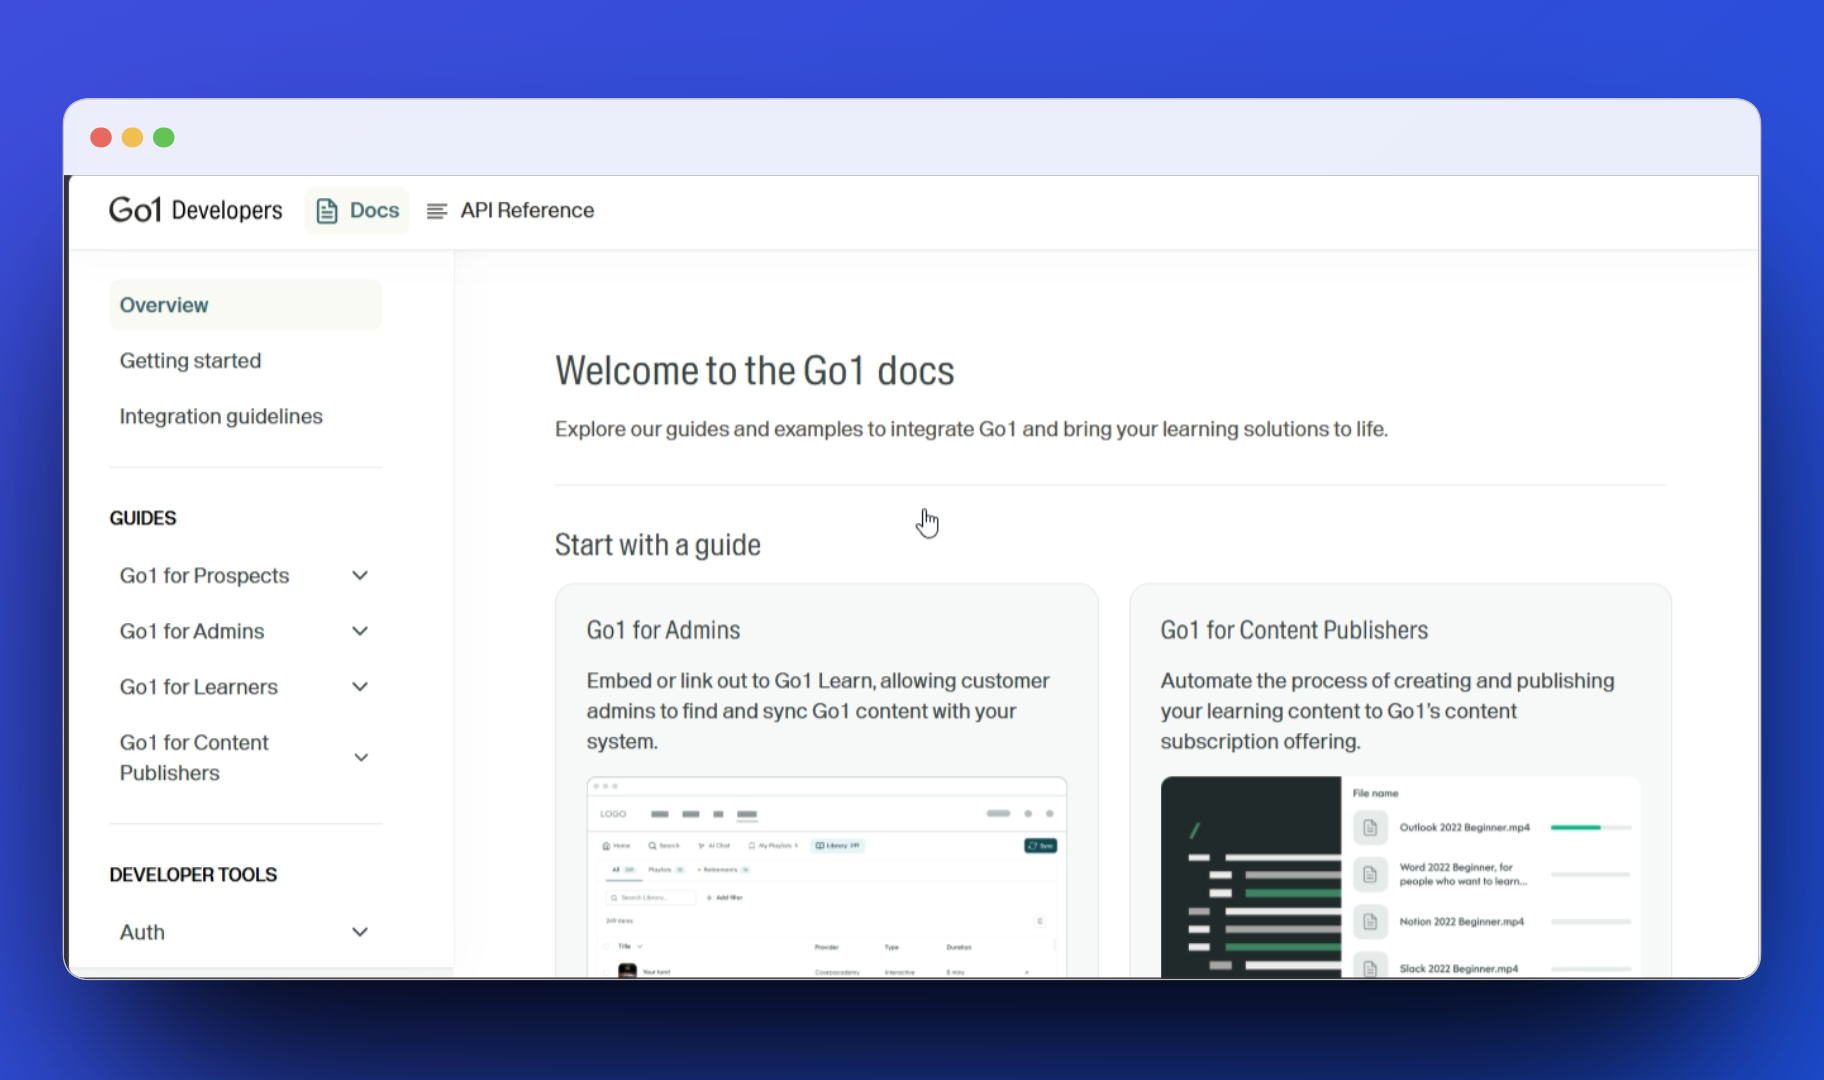The image size is (1824, 1080).
Task: Click the yellow minimize window button
Action: 132,138
